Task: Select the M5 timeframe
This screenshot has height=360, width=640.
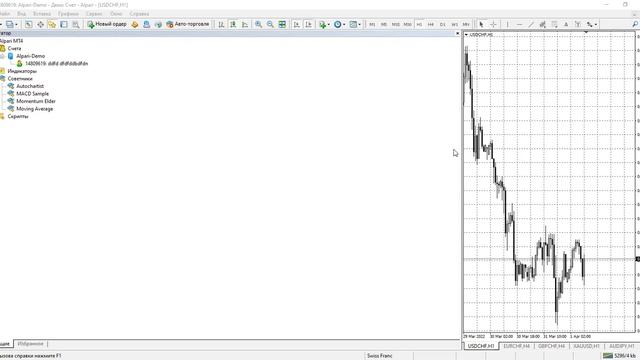Action: 384,24
